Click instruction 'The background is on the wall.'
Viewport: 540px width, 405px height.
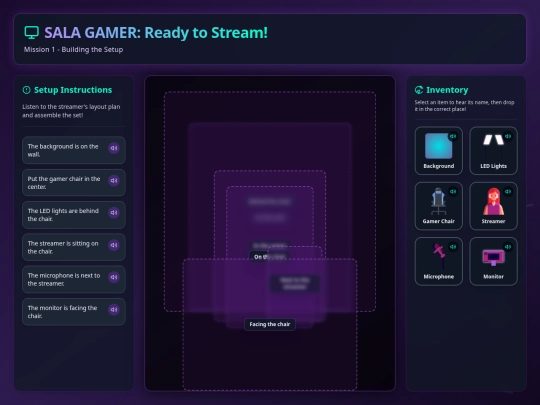click(x=74, y=150)
